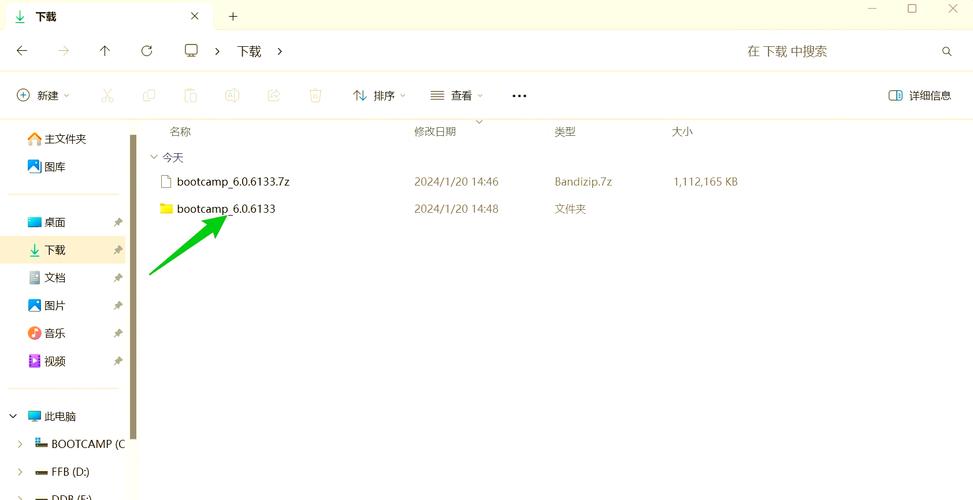Open 音乐 in sidebar
Screen dimensions: 973x500
(47, 333)
